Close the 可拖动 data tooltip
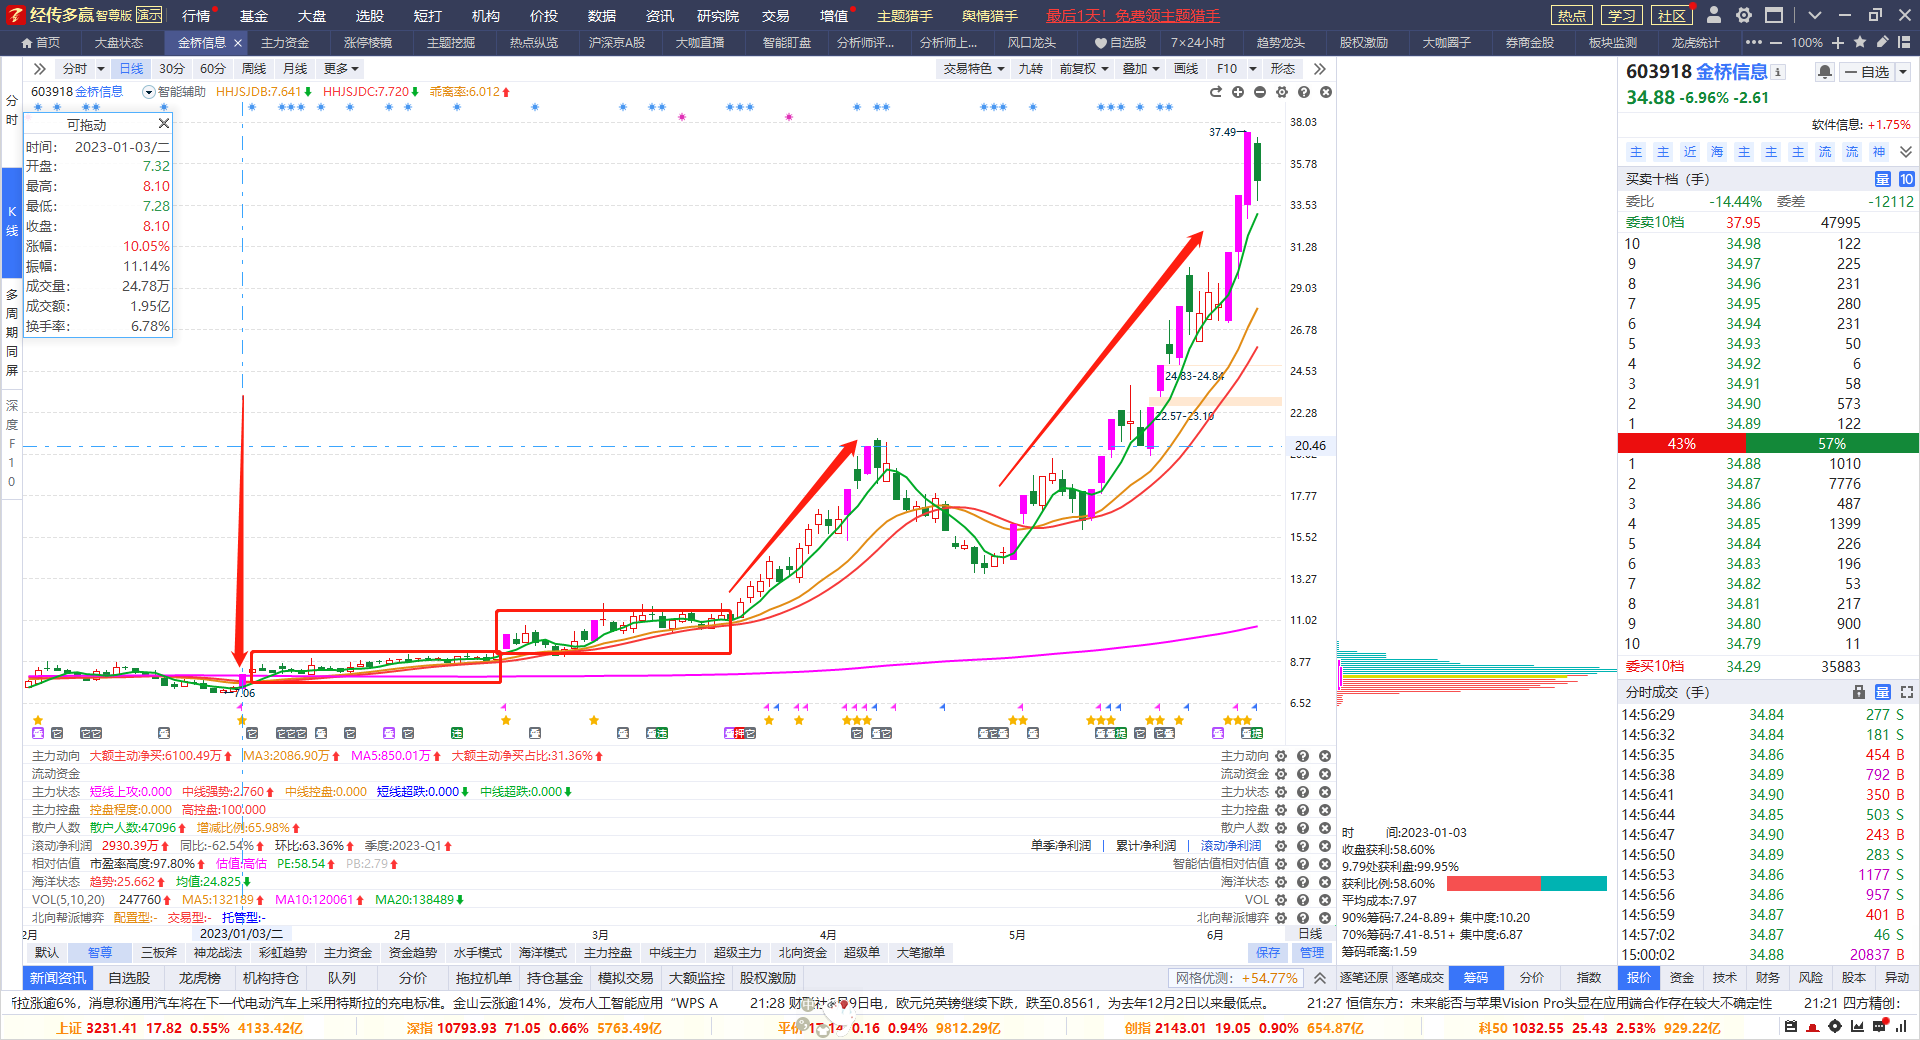Image resolution: width=1920 pixels, height=1040 pixels. (164, 123)
